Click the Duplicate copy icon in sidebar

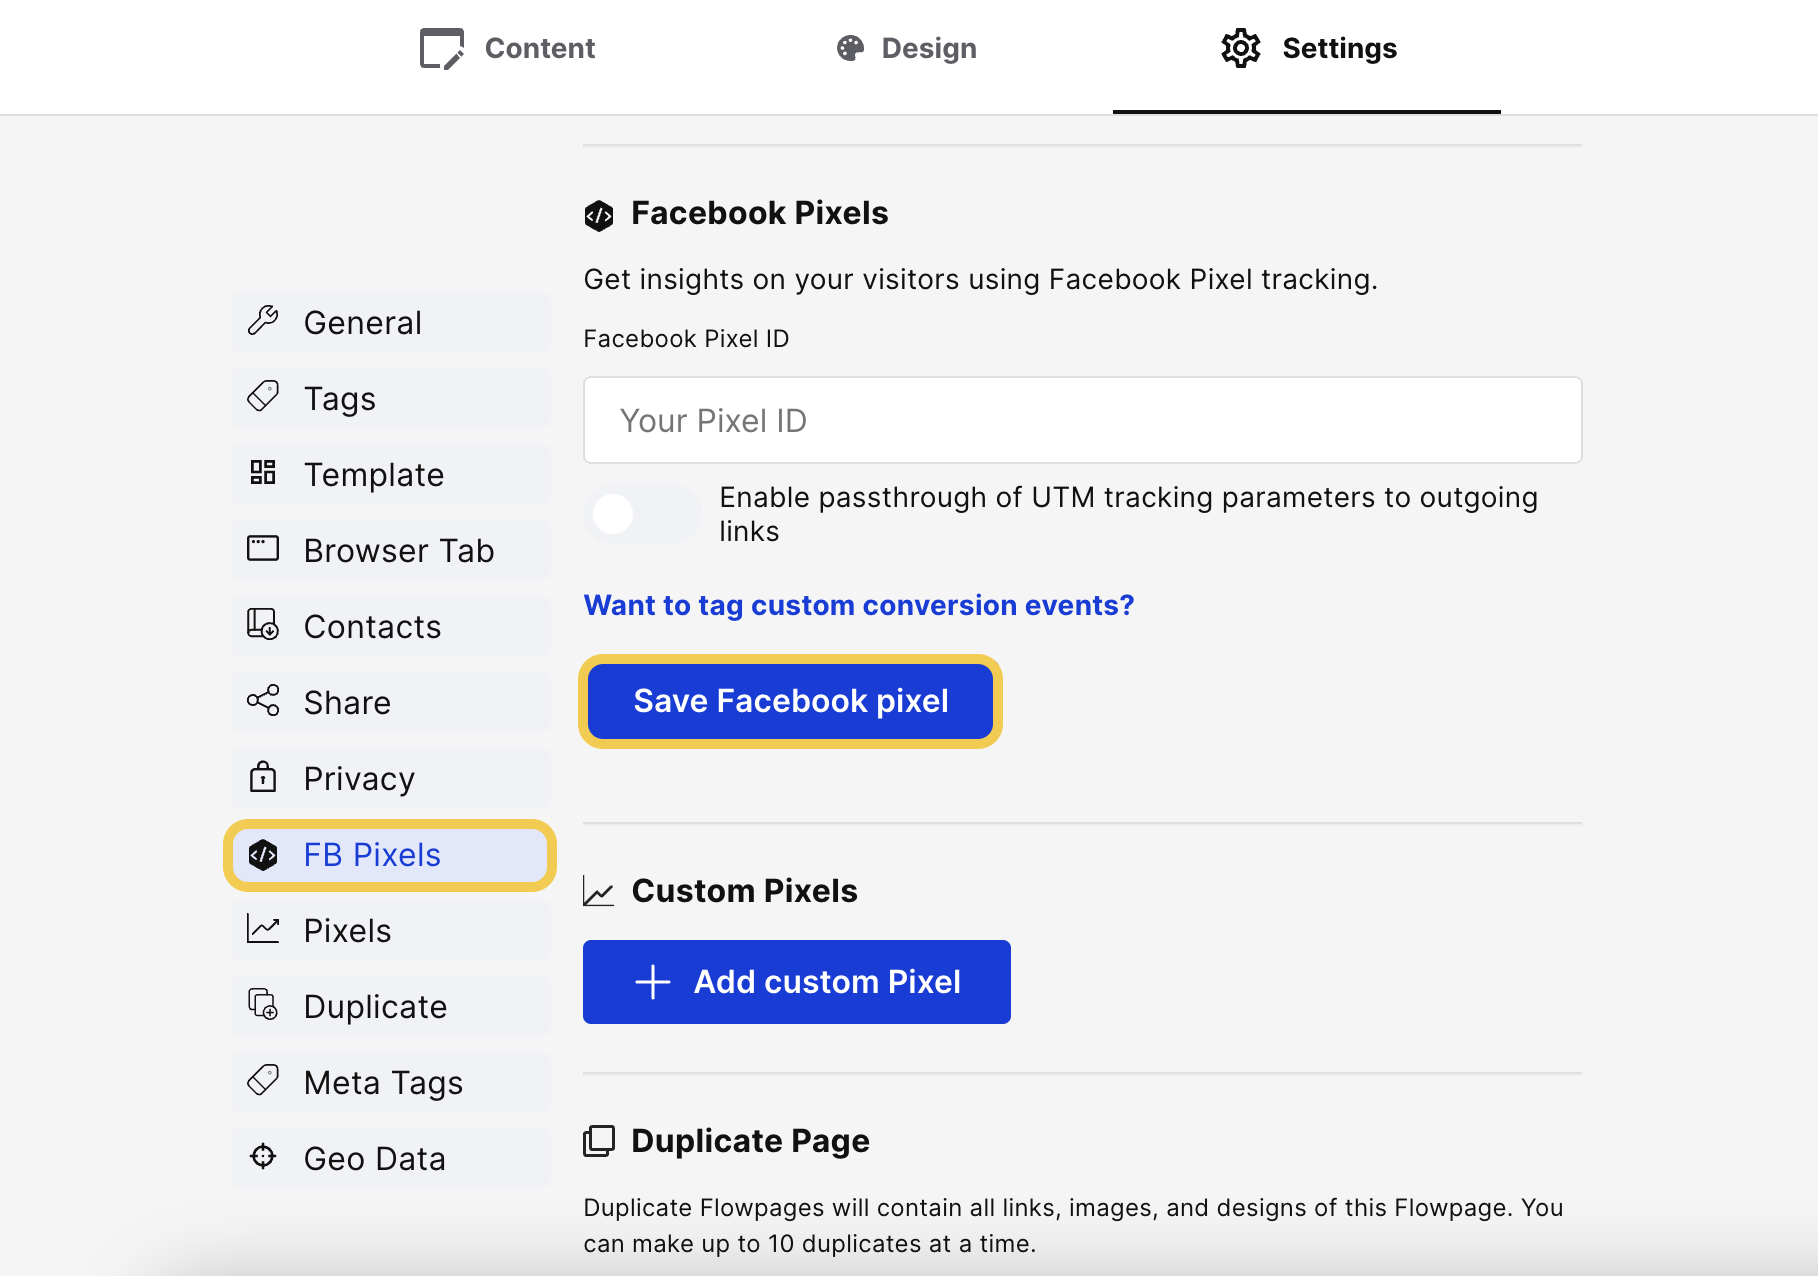click(x=263, y=1004)
